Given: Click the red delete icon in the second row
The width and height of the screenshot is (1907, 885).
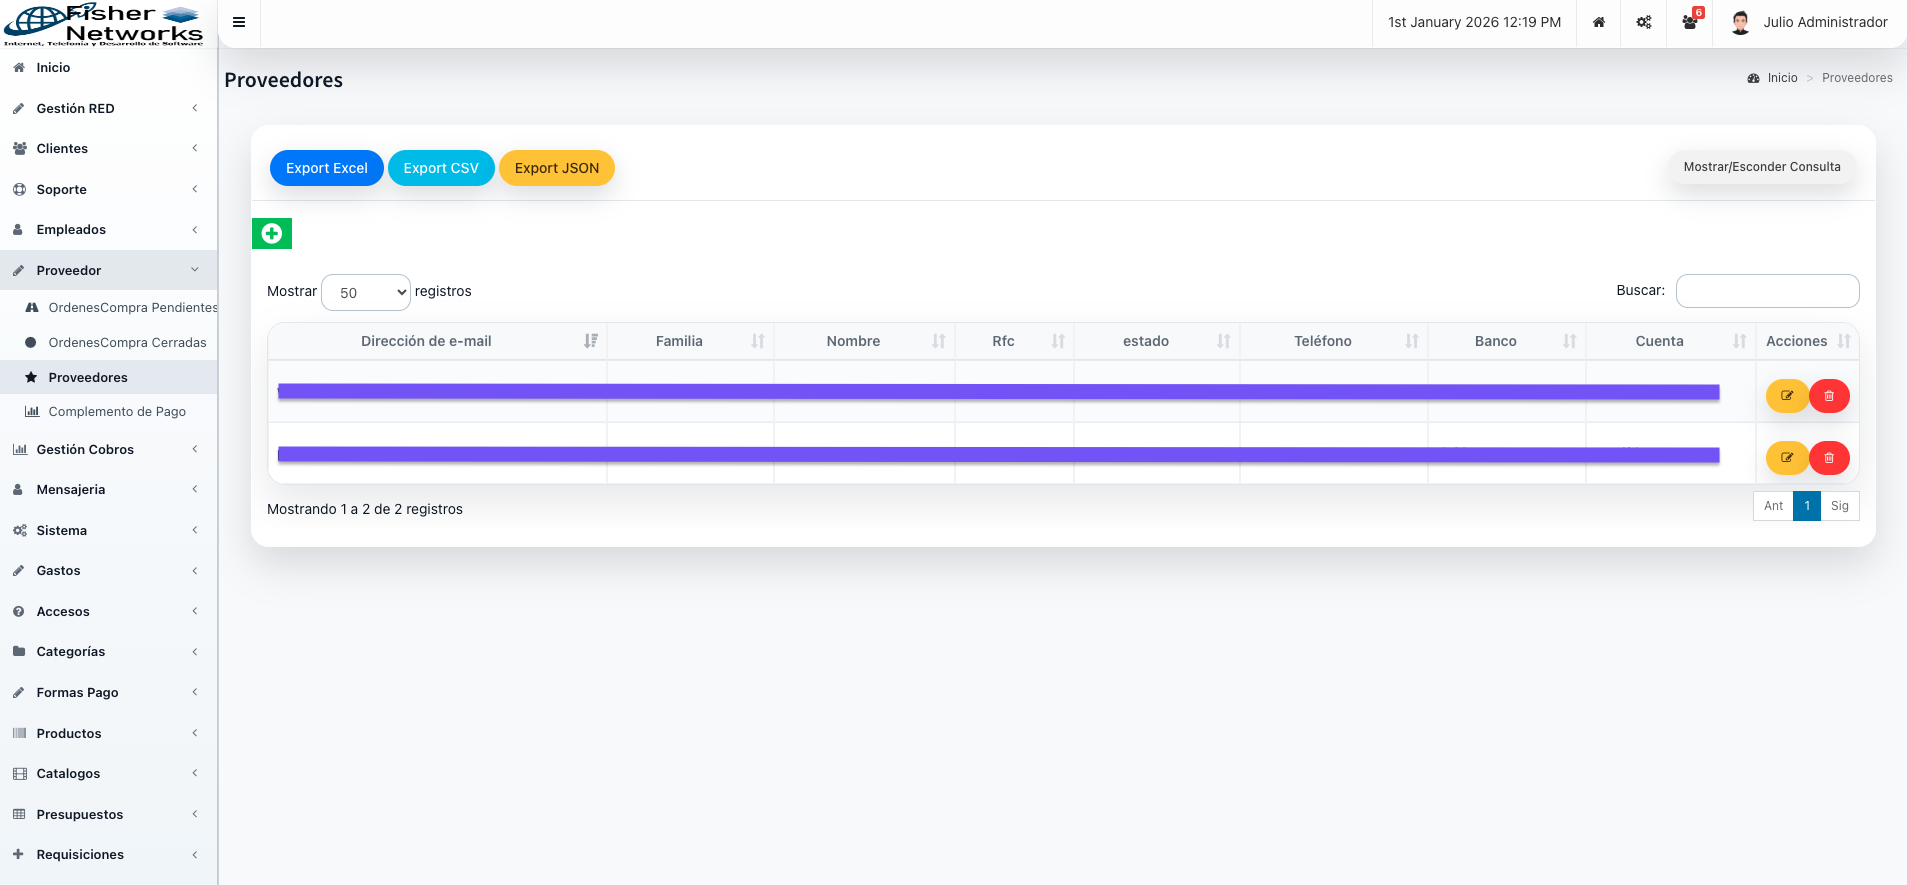Looking at the screenshot, I should tap(1829, 458).
